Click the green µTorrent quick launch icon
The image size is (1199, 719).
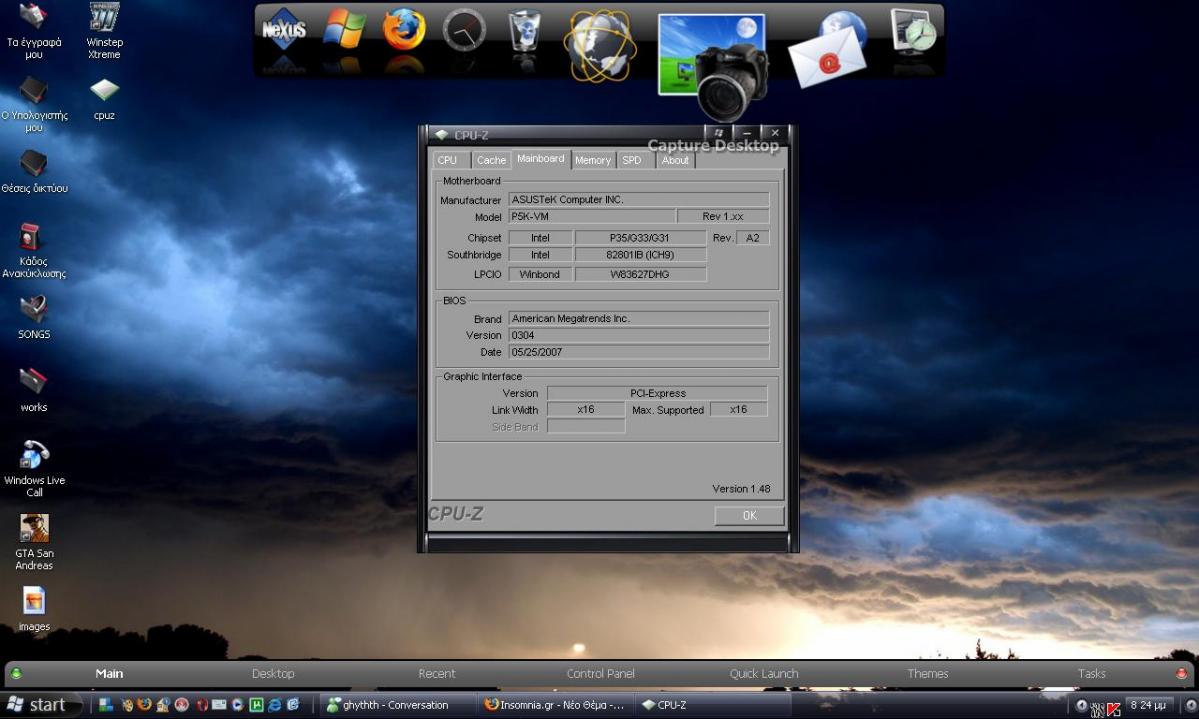[x=257, y=704]
